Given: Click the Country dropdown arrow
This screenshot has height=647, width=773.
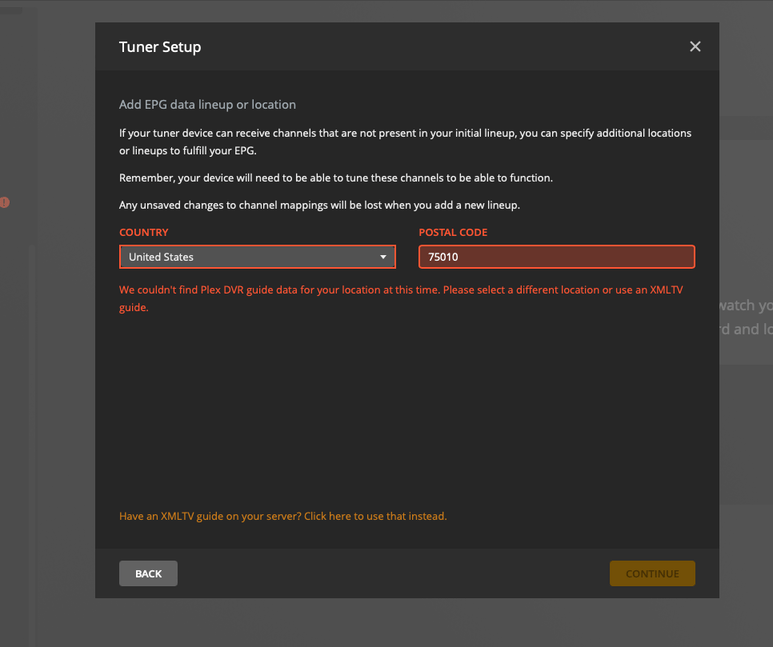Looking at the screenshot, I should point(383,257).
